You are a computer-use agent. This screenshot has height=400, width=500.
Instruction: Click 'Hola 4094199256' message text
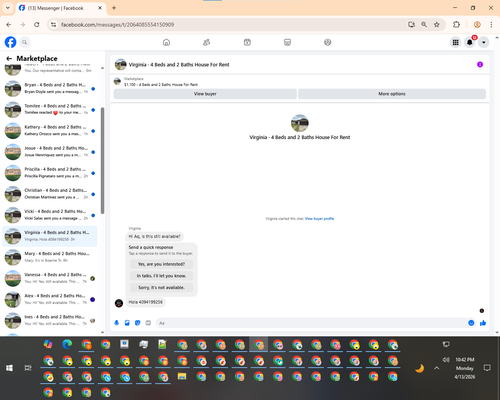[x=146, y=302]
